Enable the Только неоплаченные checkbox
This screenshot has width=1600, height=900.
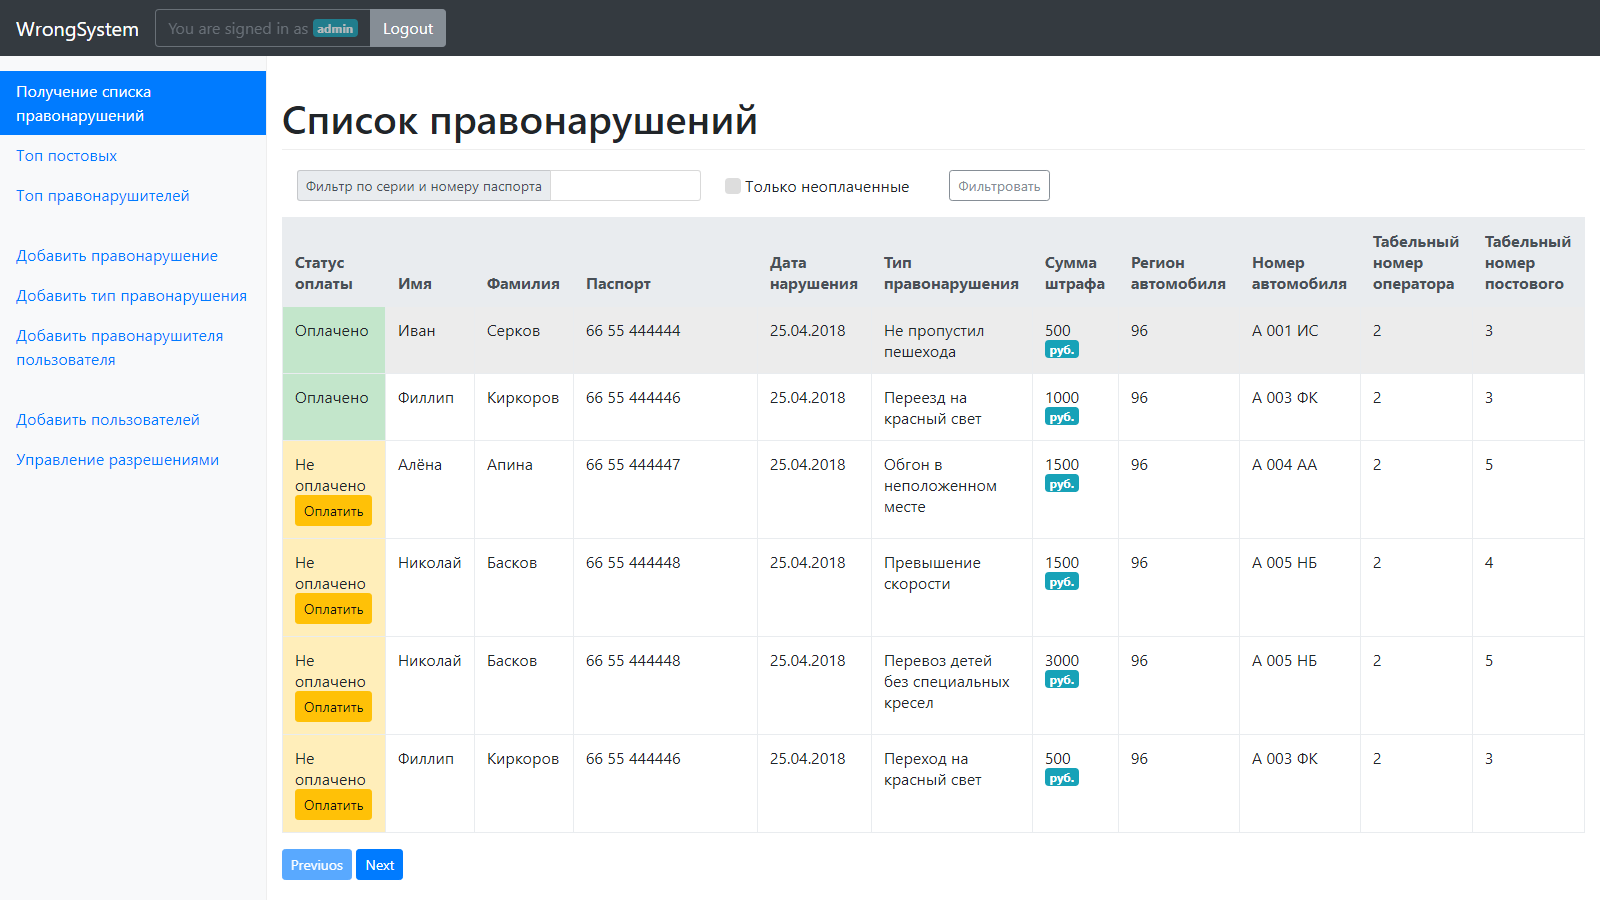point(732,185)
